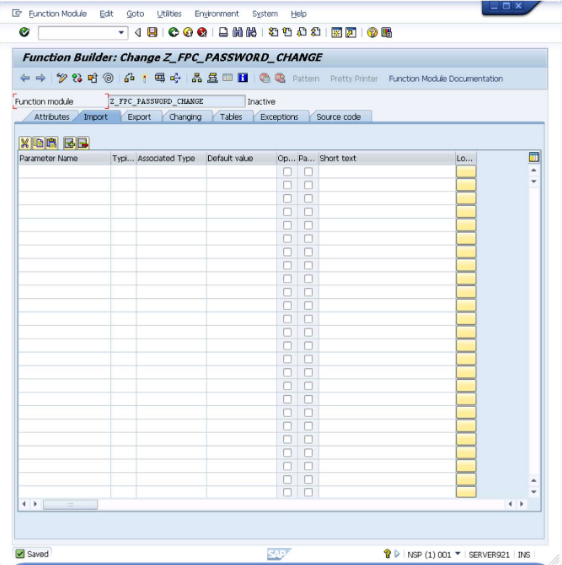Expand the NSP system info dropdown
Image resolution: width=562 pixels, height=565 pixels.
point(458,553)
